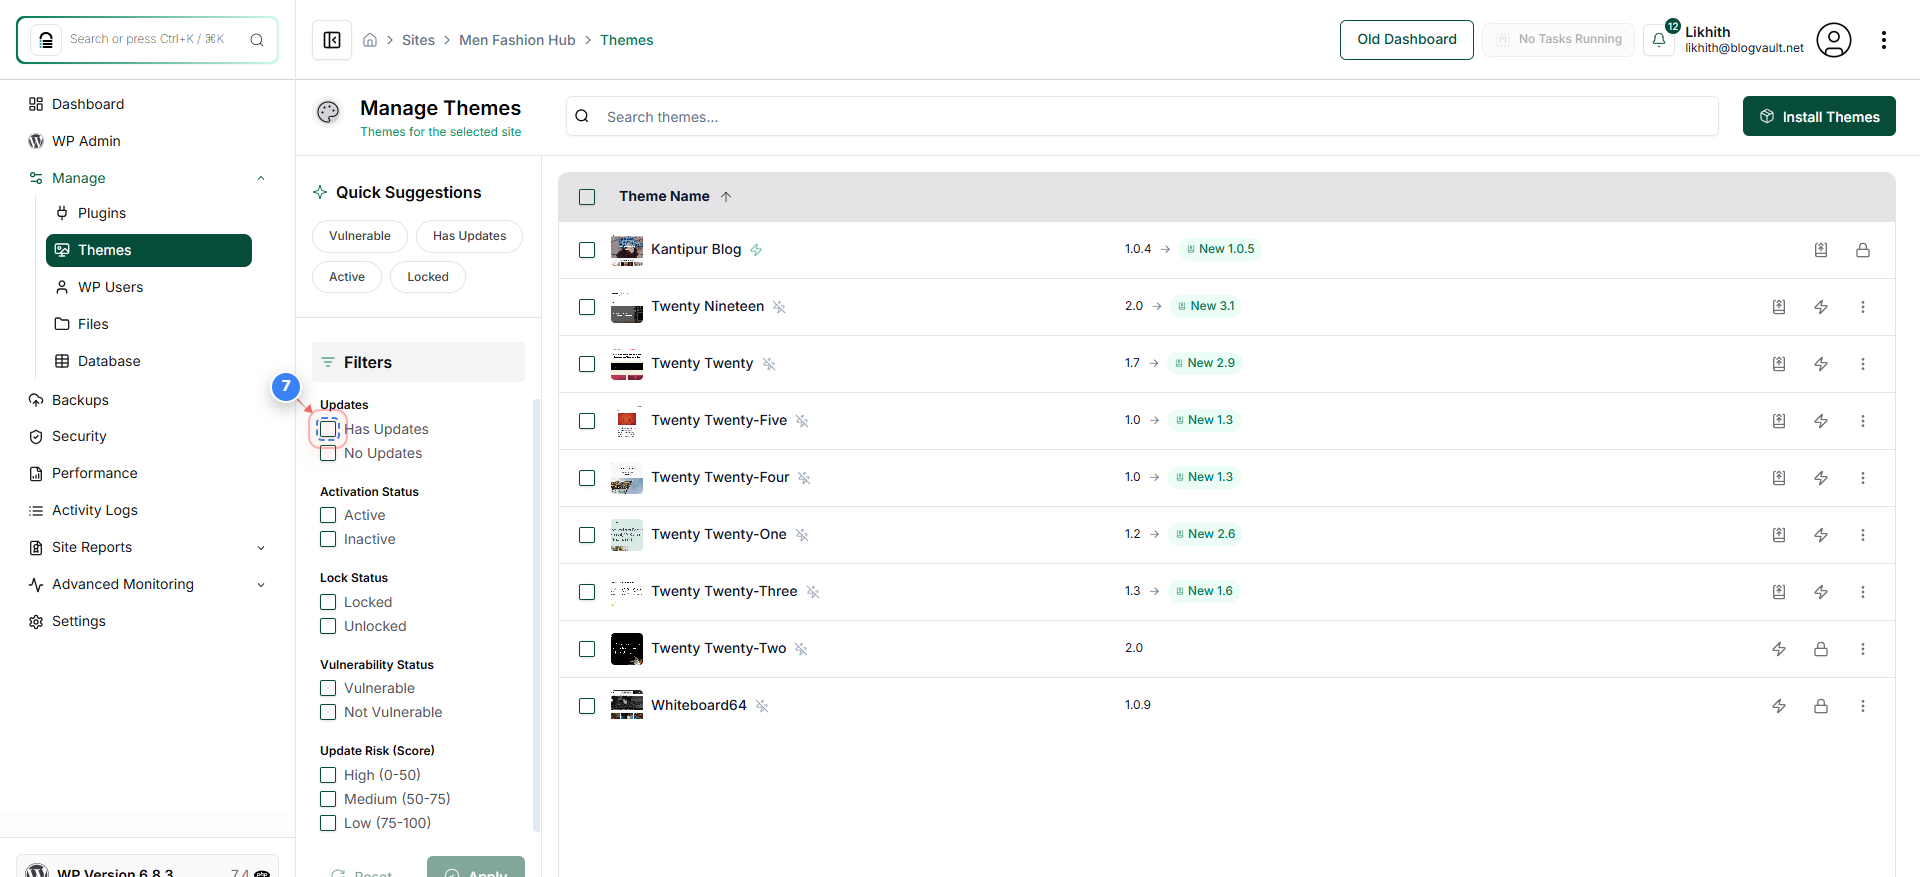Open the user profile avatar
Viewport: 1920px width, 877px height.
(1834, 40)
